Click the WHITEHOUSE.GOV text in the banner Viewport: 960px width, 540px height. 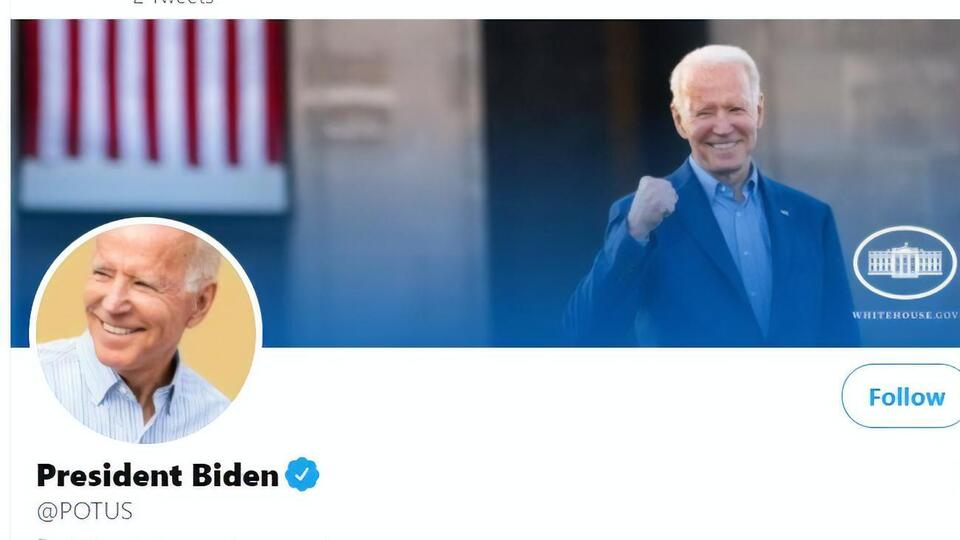[x=905, y=315]
